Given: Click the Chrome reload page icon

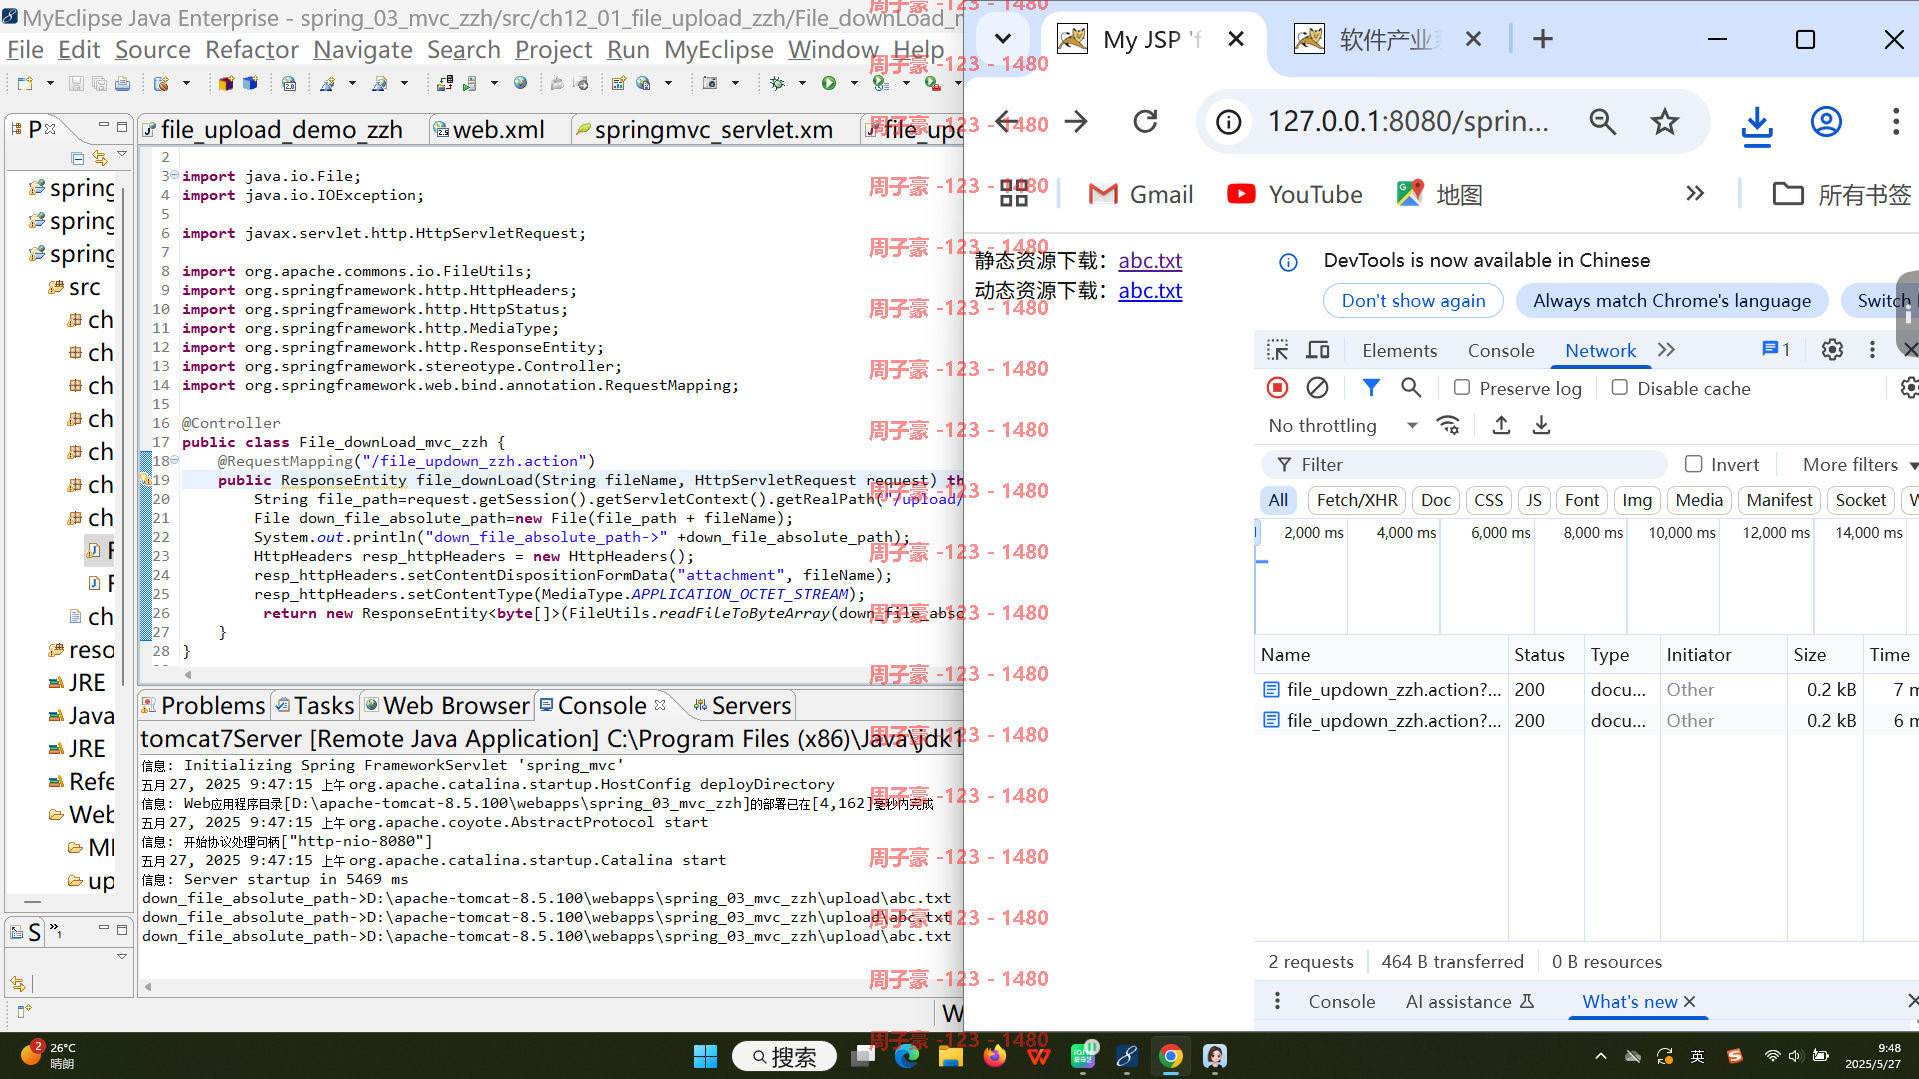Looking at the screenshot, I should click(1145, 122).
